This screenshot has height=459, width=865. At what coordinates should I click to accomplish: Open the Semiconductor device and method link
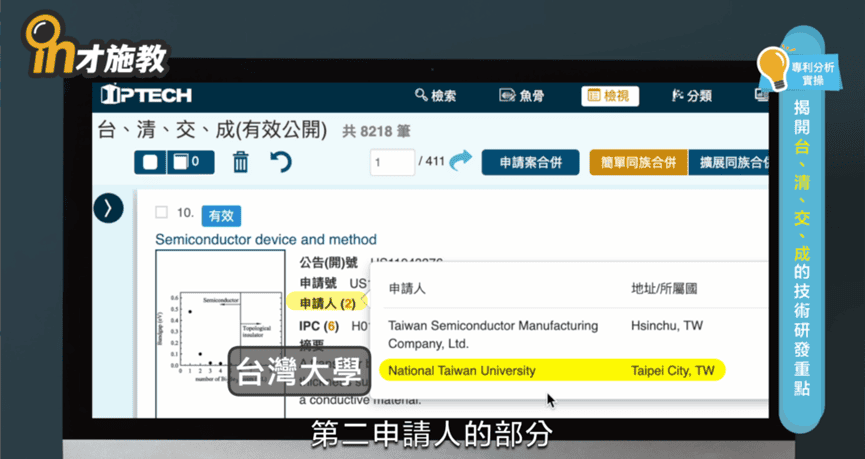266,239
